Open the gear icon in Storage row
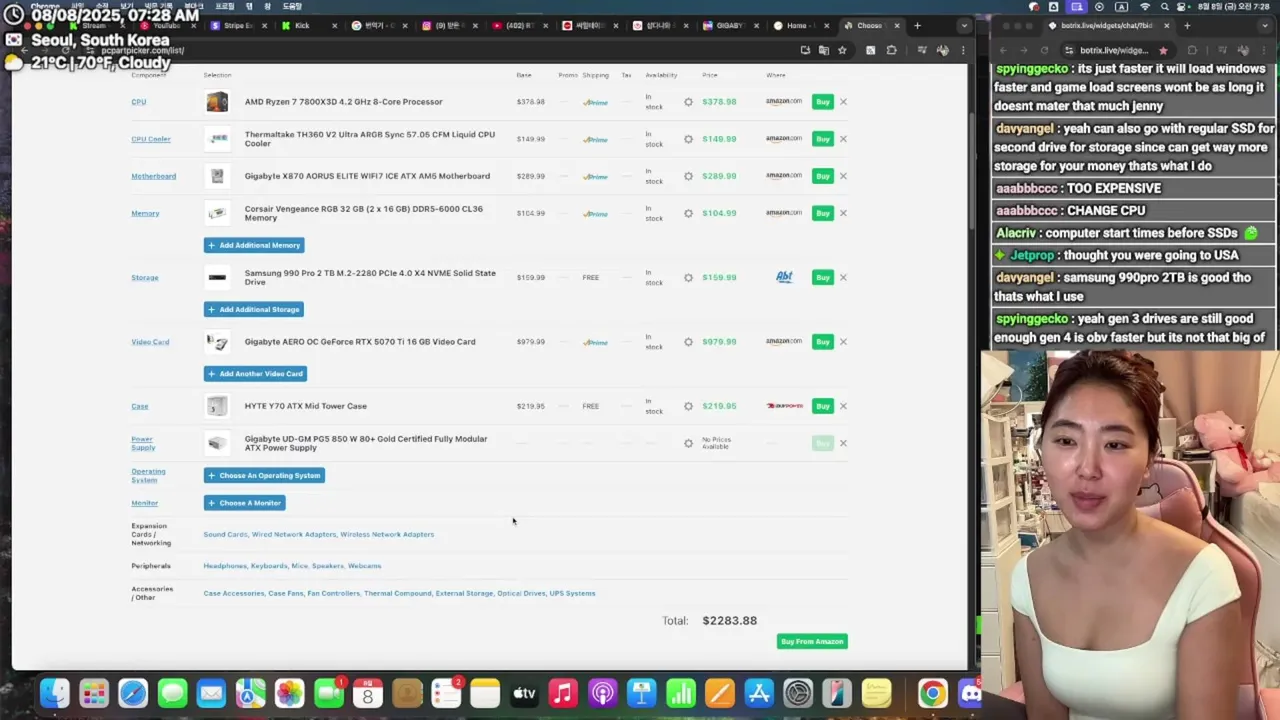The image size is (1280, 720). coord(688,278)
